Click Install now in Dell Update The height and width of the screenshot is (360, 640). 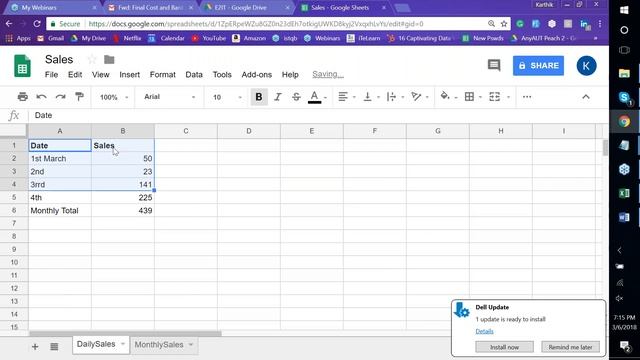click(x=504, y=347)
